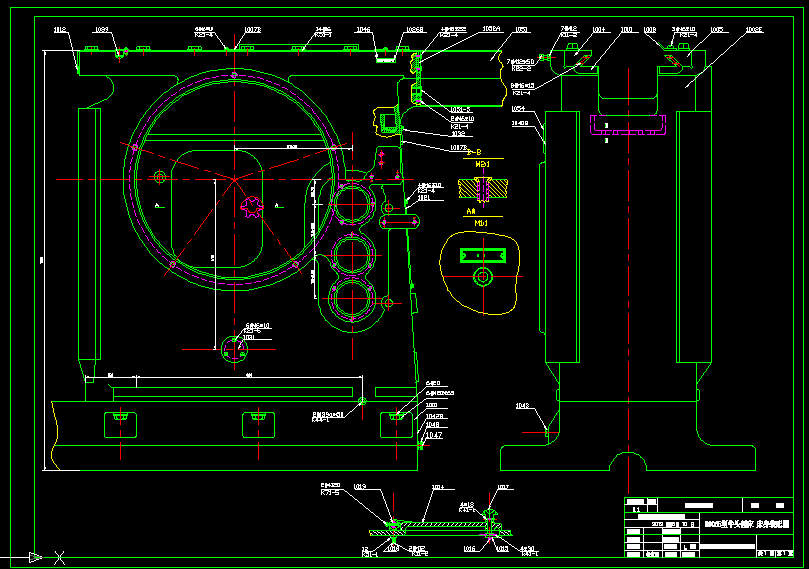Click the X axis marker beside the UCS icon
Image resolution: width=809 pixels, height=569 pixels.
pyautogui.click(x=59, y=558)
